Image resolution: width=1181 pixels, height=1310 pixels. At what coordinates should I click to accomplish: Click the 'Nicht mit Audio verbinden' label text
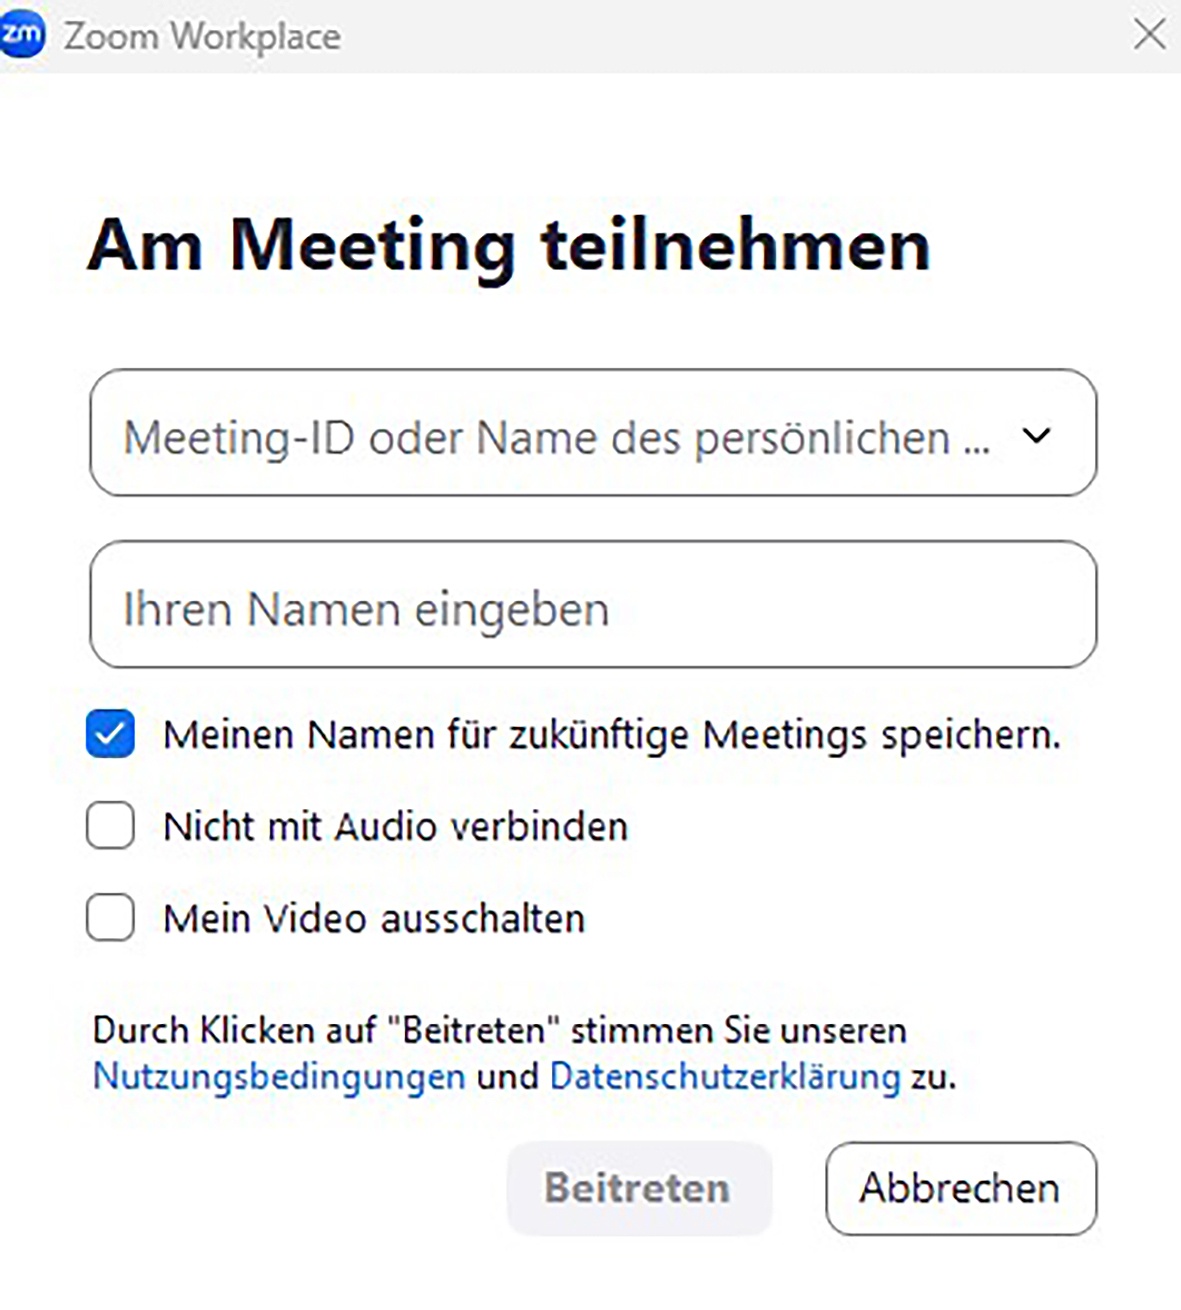click(x=395, y=827)
